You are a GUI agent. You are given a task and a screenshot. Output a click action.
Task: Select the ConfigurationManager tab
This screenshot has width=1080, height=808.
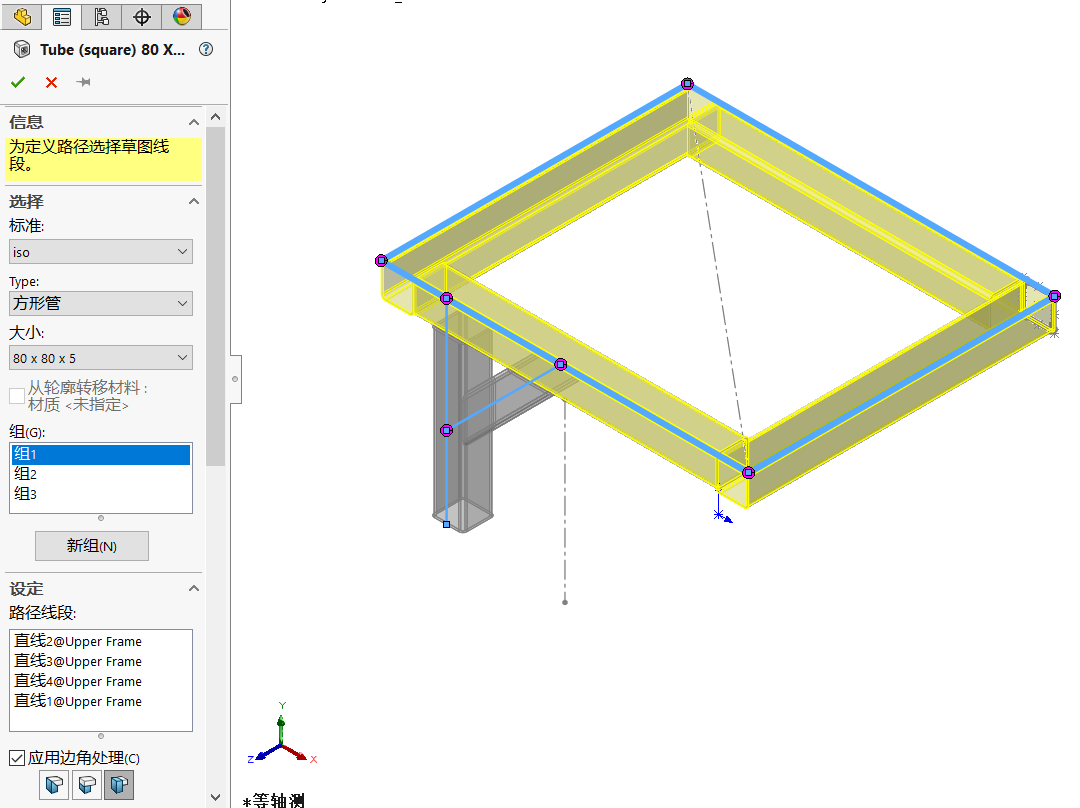tap(100, 17)
